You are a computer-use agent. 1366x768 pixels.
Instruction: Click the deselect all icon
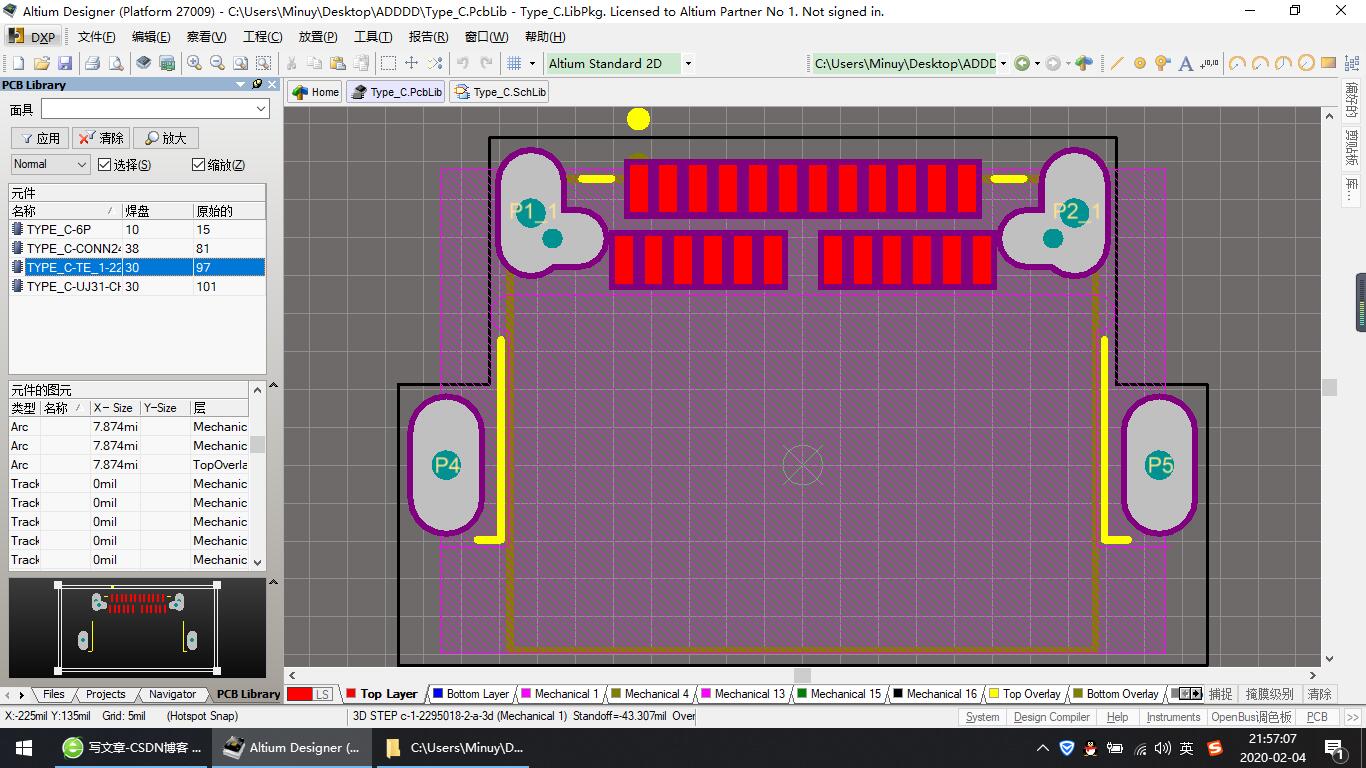click(434, 63)
